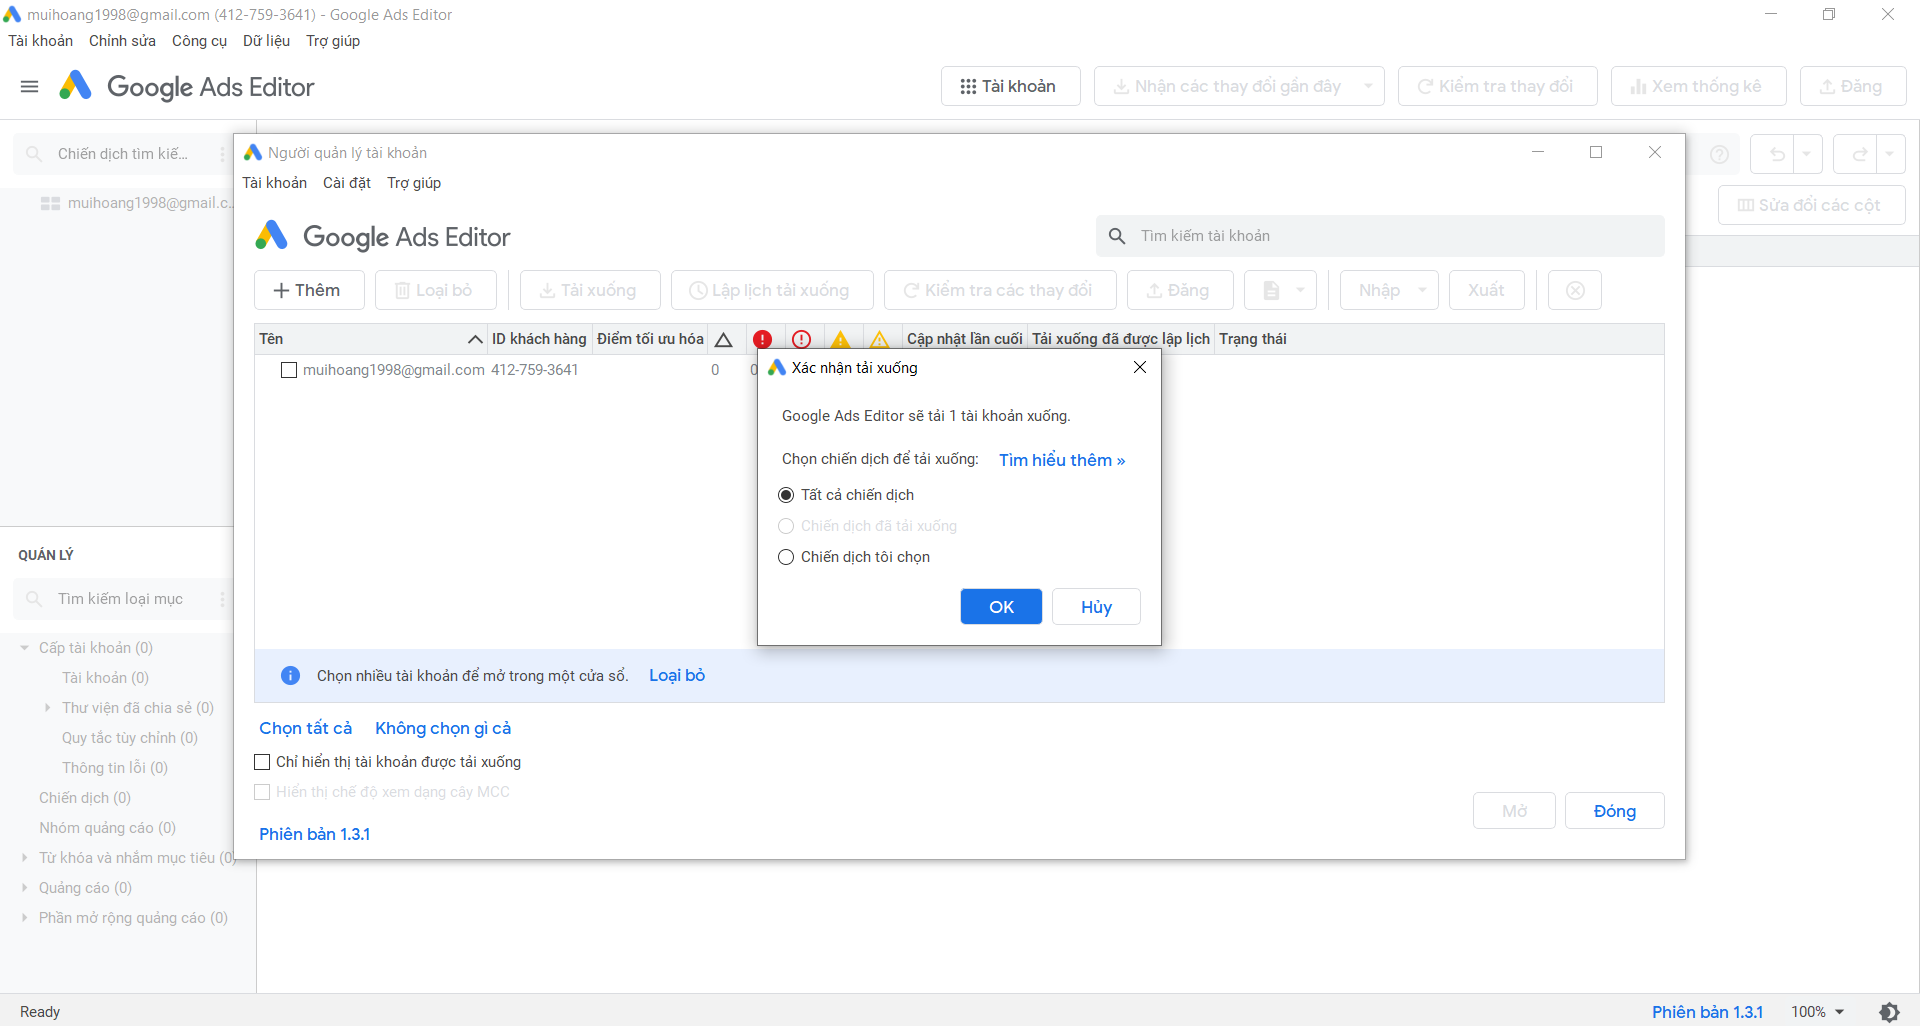Open the 'Tìm hiểu thêm' link
Image resolution: width=1920 pixels, height=1026 pixels.
(1061, 460)
